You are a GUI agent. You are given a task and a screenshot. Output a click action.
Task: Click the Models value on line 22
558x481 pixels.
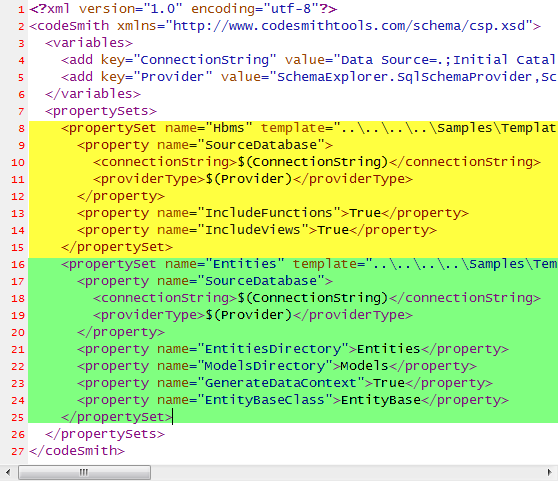point(364,366)
